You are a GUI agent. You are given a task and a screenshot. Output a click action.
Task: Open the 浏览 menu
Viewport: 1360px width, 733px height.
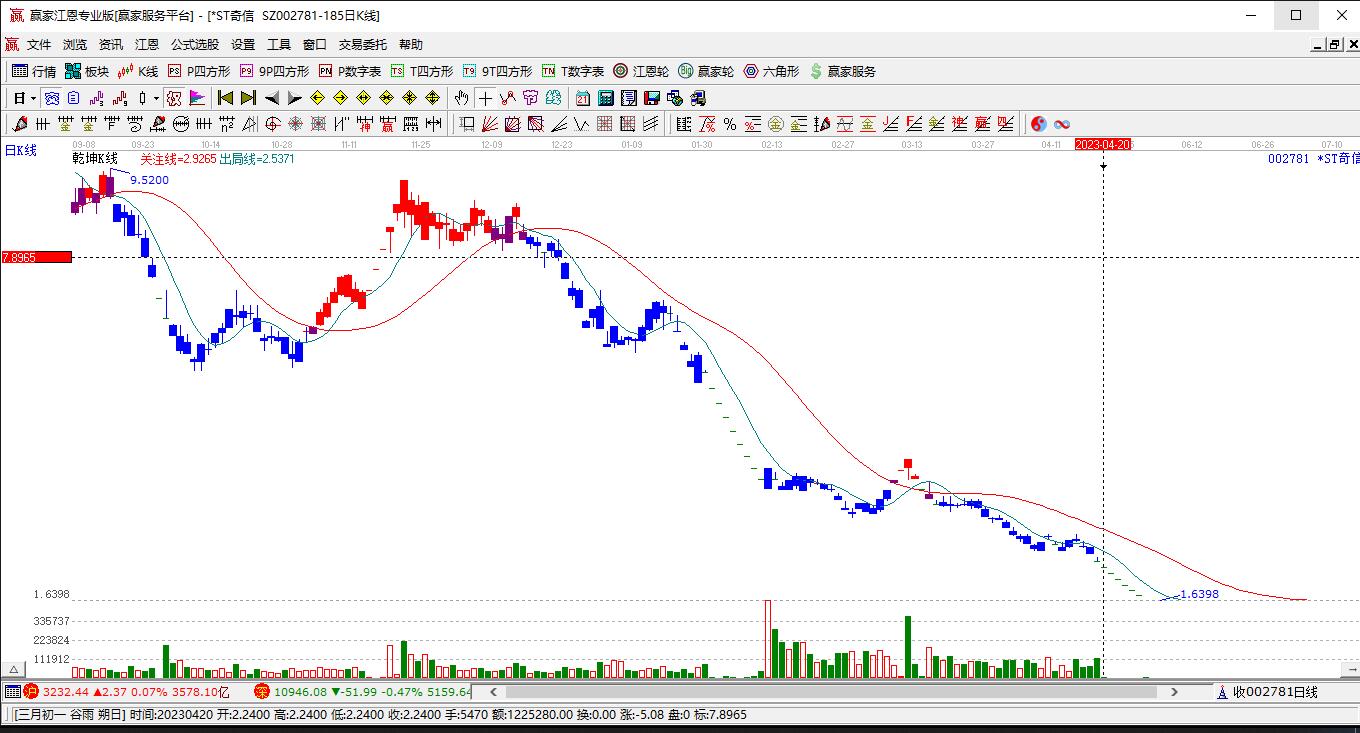(75, 45)
